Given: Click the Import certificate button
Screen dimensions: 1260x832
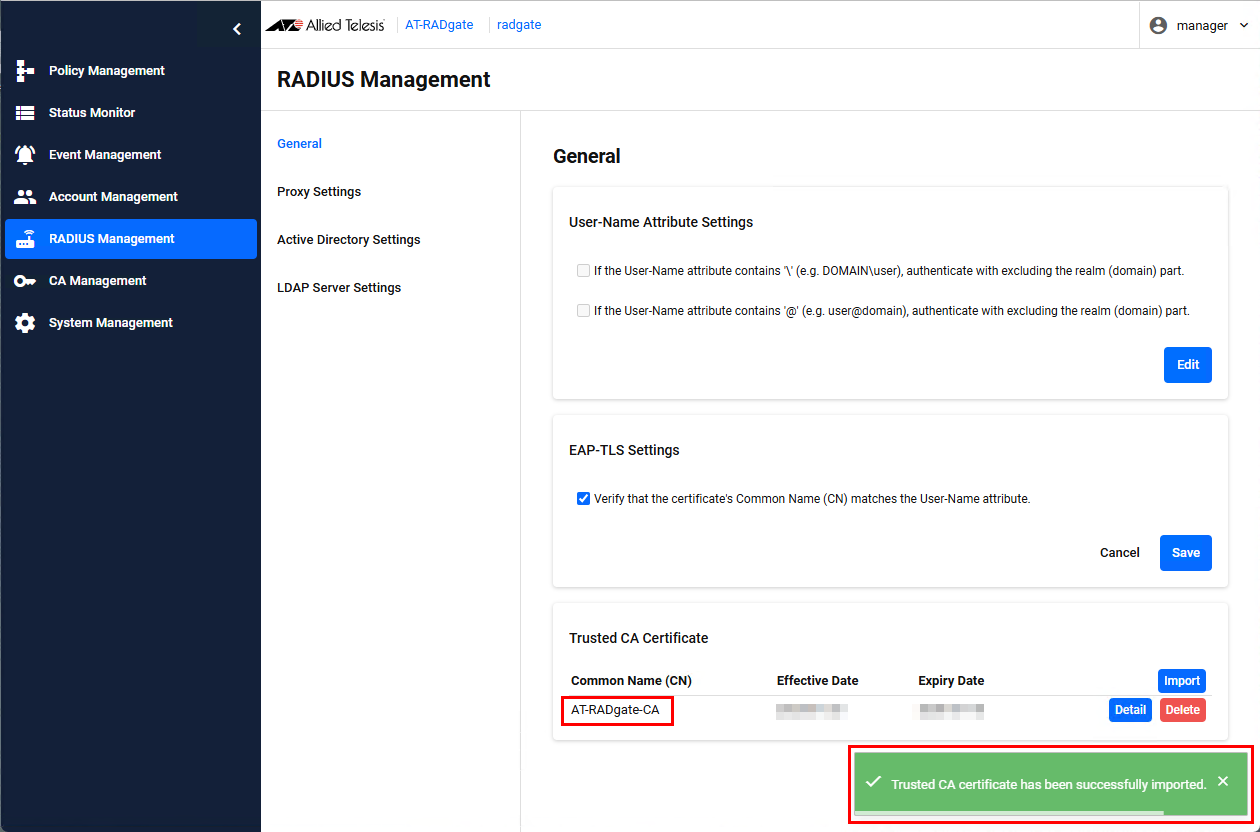Looking at the screenshot, I should (1182, 681).
